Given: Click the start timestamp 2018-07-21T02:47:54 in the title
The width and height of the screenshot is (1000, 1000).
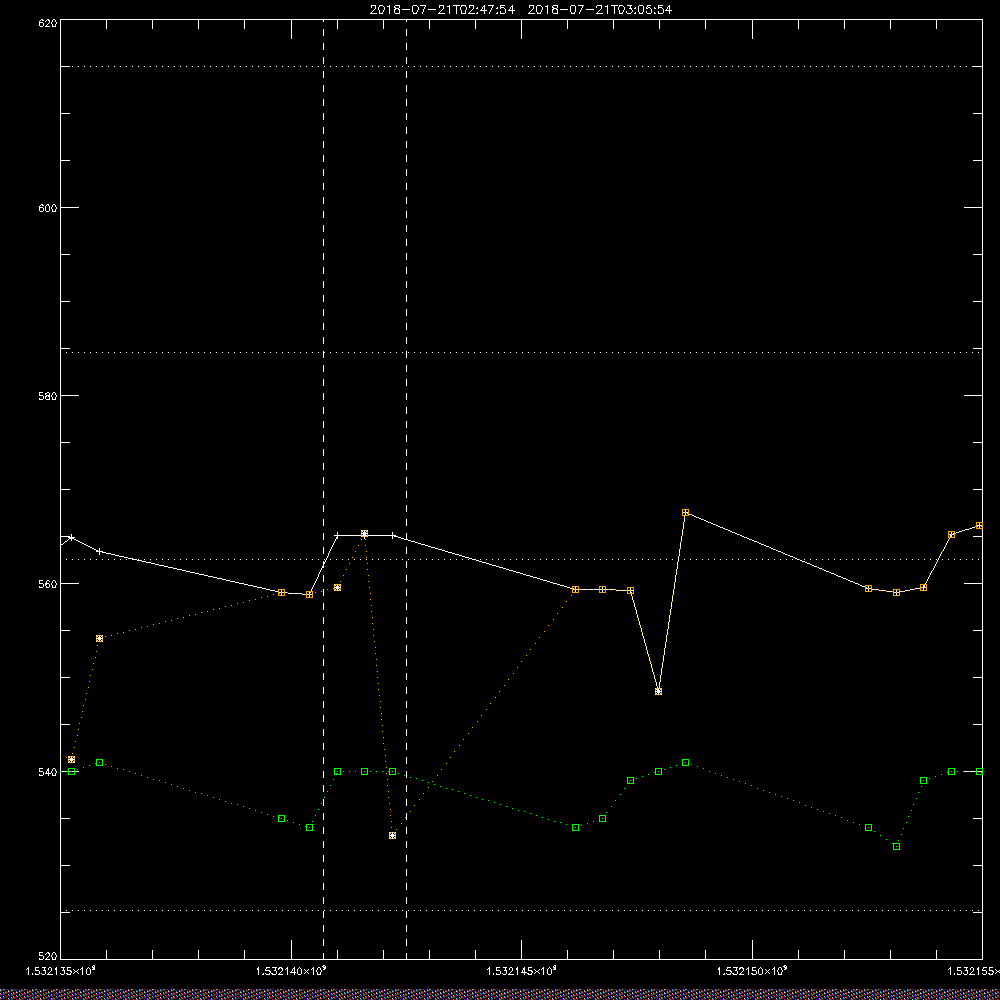Looking at the screenshot, I should [442, 10].
